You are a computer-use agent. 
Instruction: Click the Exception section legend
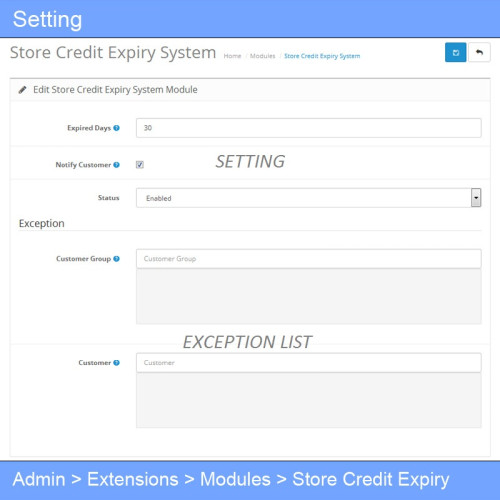42,223
